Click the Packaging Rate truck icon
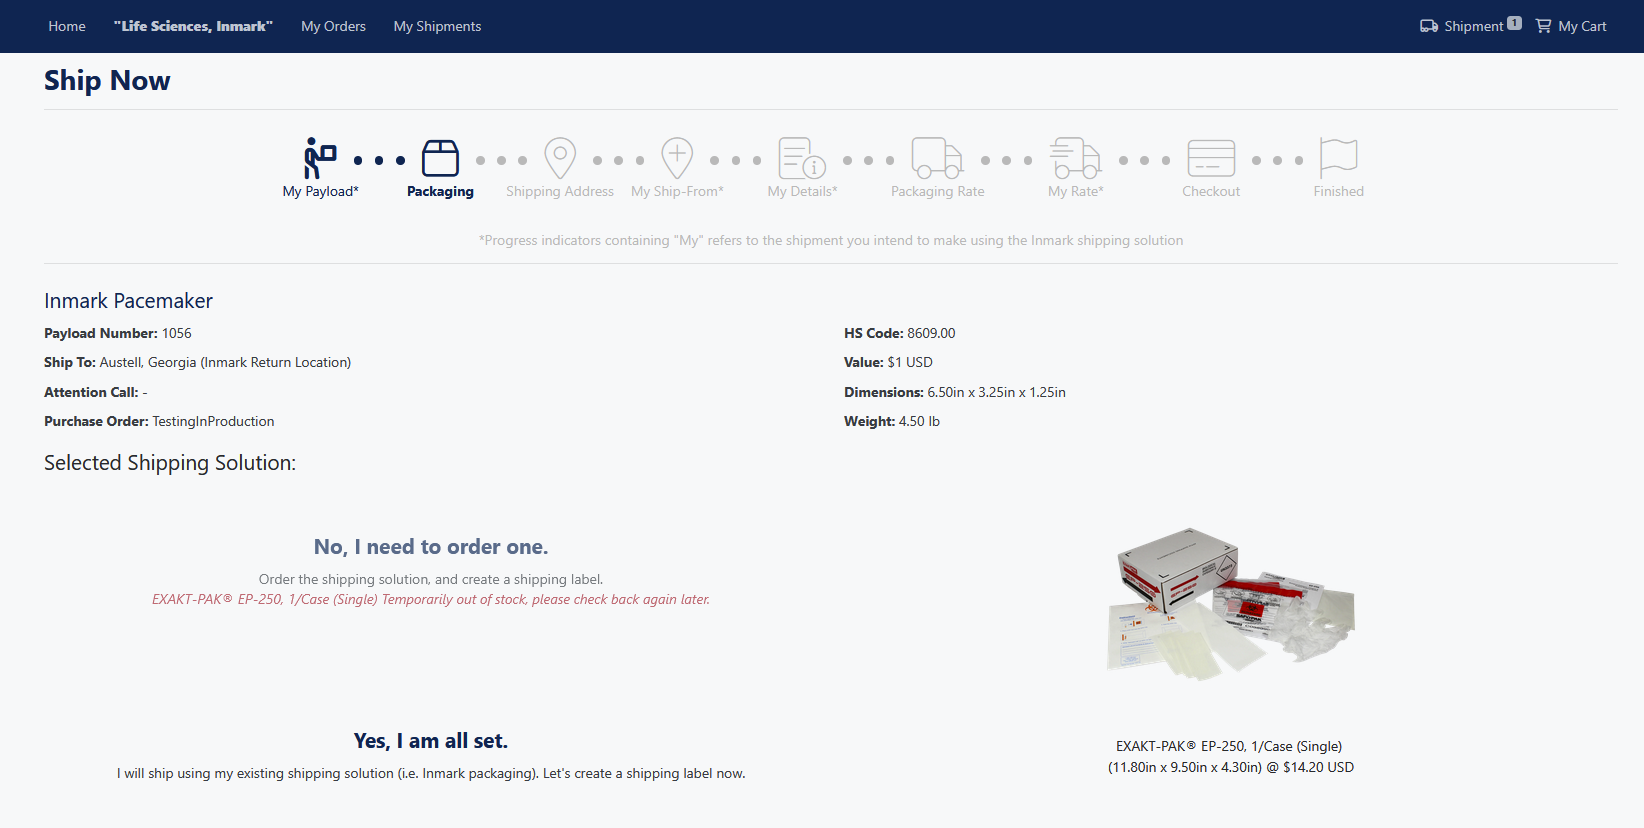 point(937,158)
